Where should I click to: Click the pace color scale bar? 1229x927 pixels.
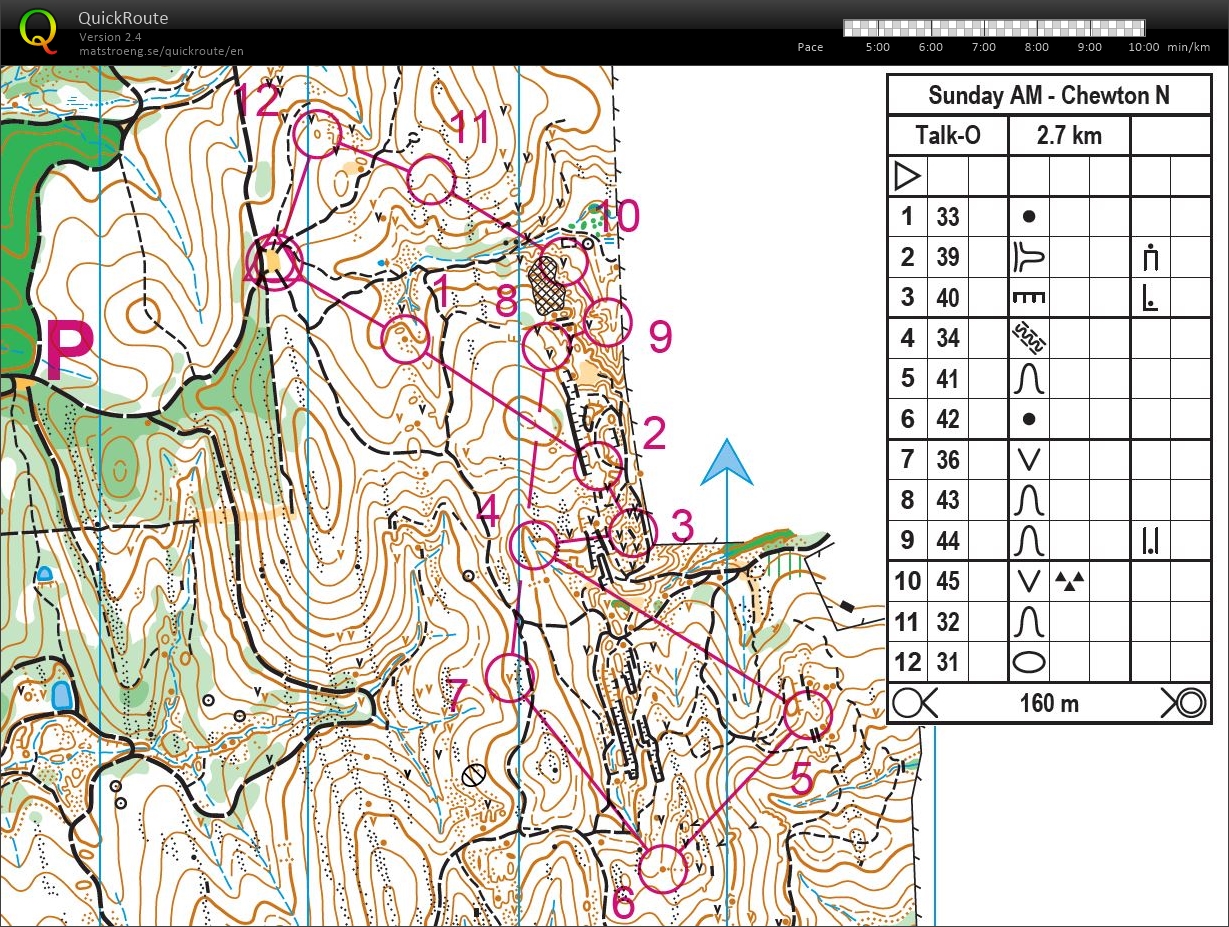click(x=994, y=28)
